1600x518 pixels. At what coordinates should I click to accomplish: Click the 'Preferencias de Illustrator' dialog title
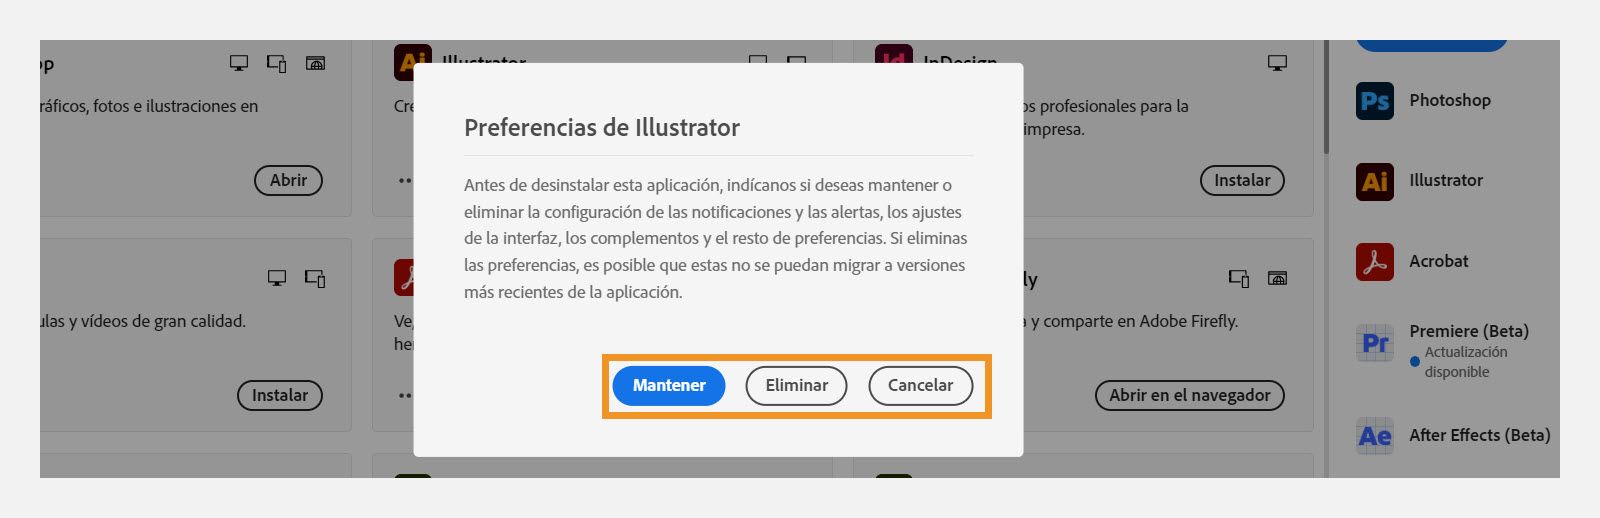tap(602, 128)
